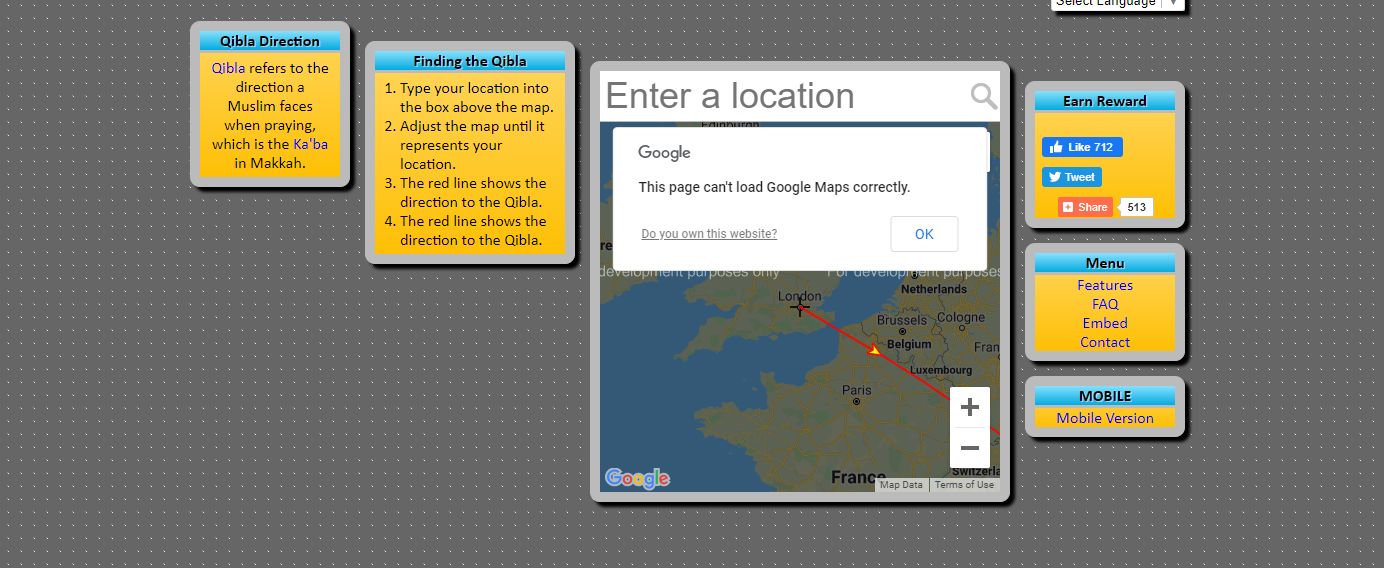
Task: Open the Map Data link
Action: coord(901,485)
